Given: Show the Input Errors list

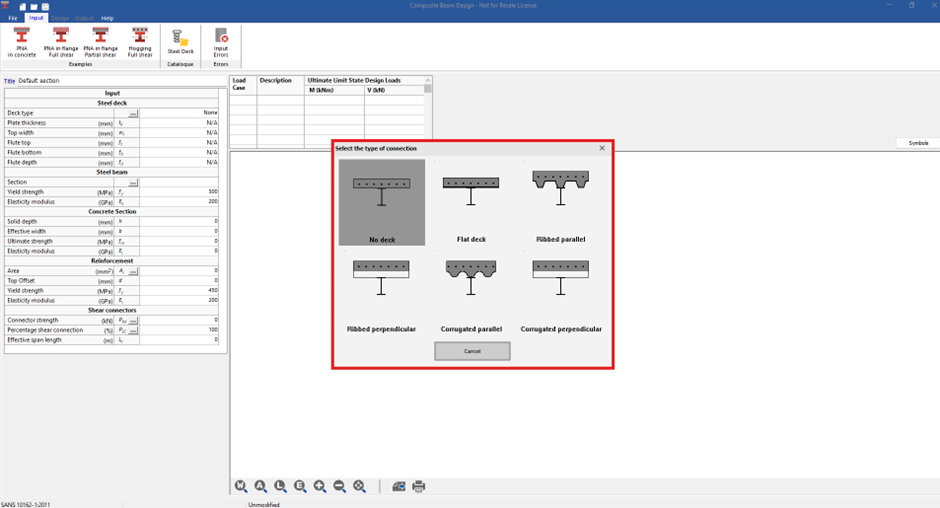Looking at the screenshot, I should coord(221,42).
